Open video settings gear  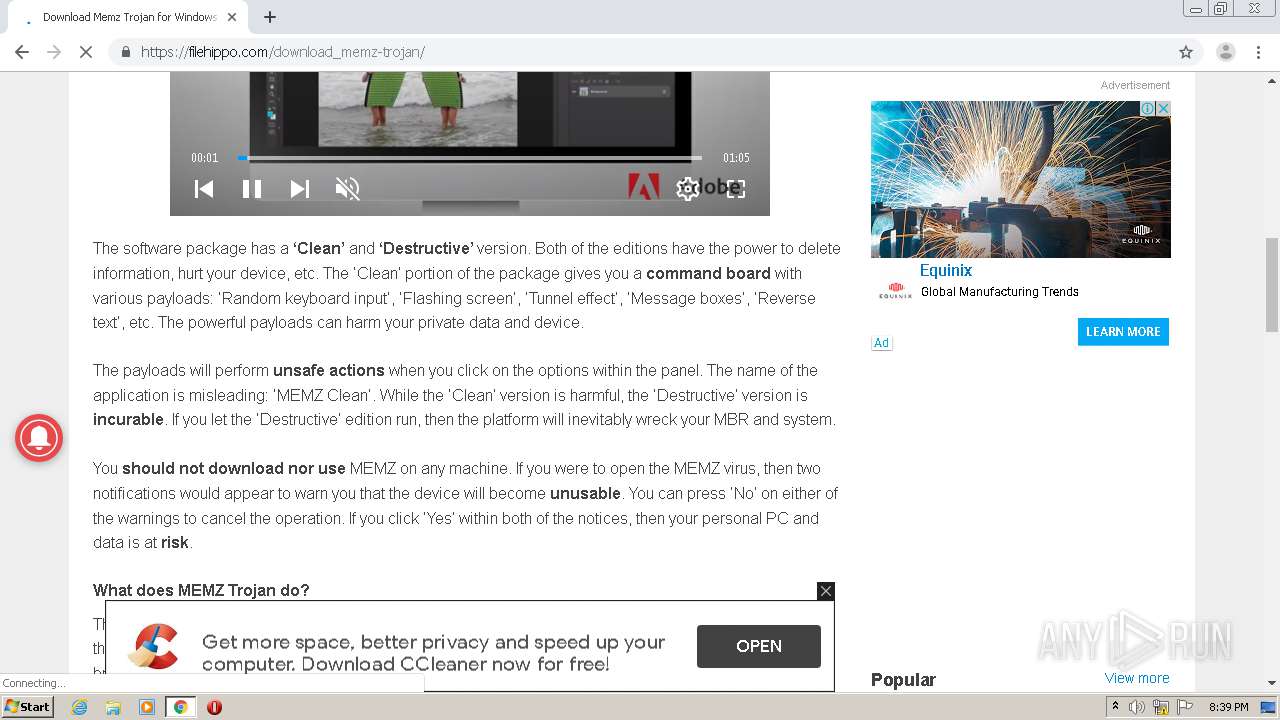687,188
